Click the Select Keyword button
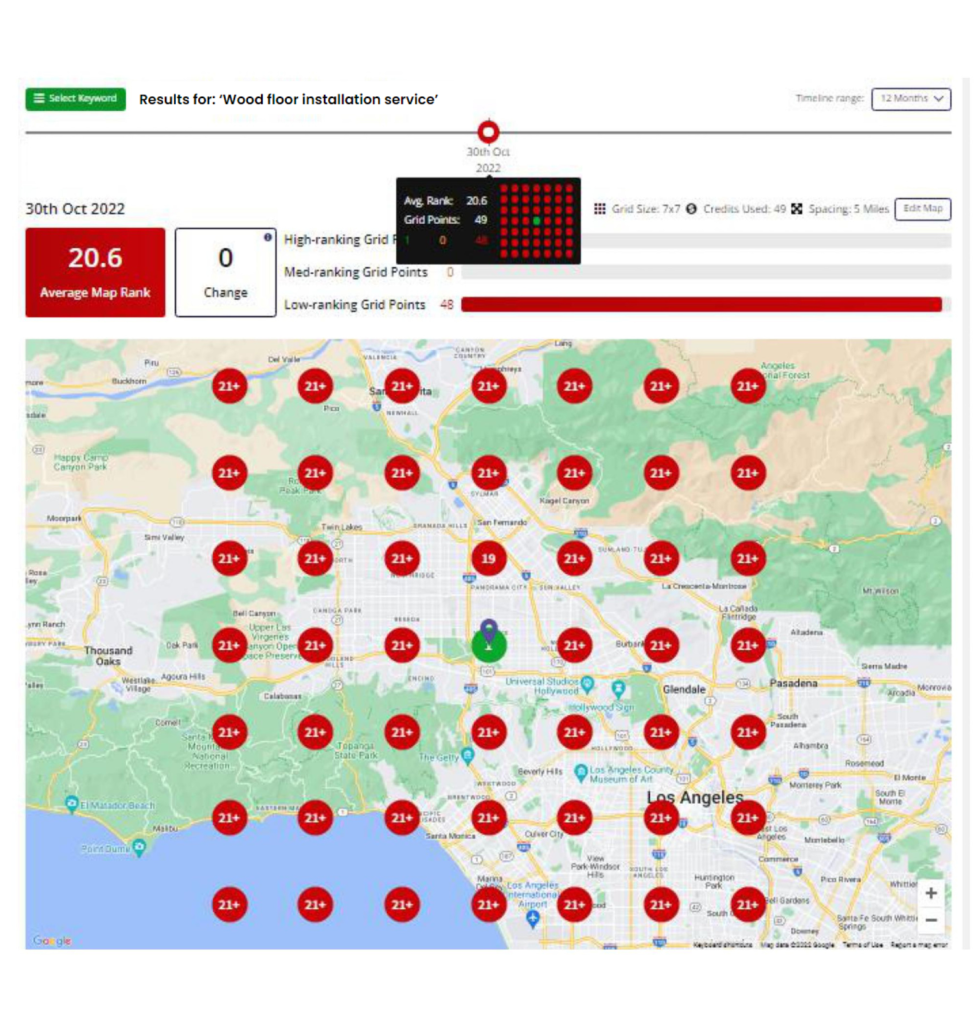This screenshot has width=974, height=1024. tap(75, 99)
